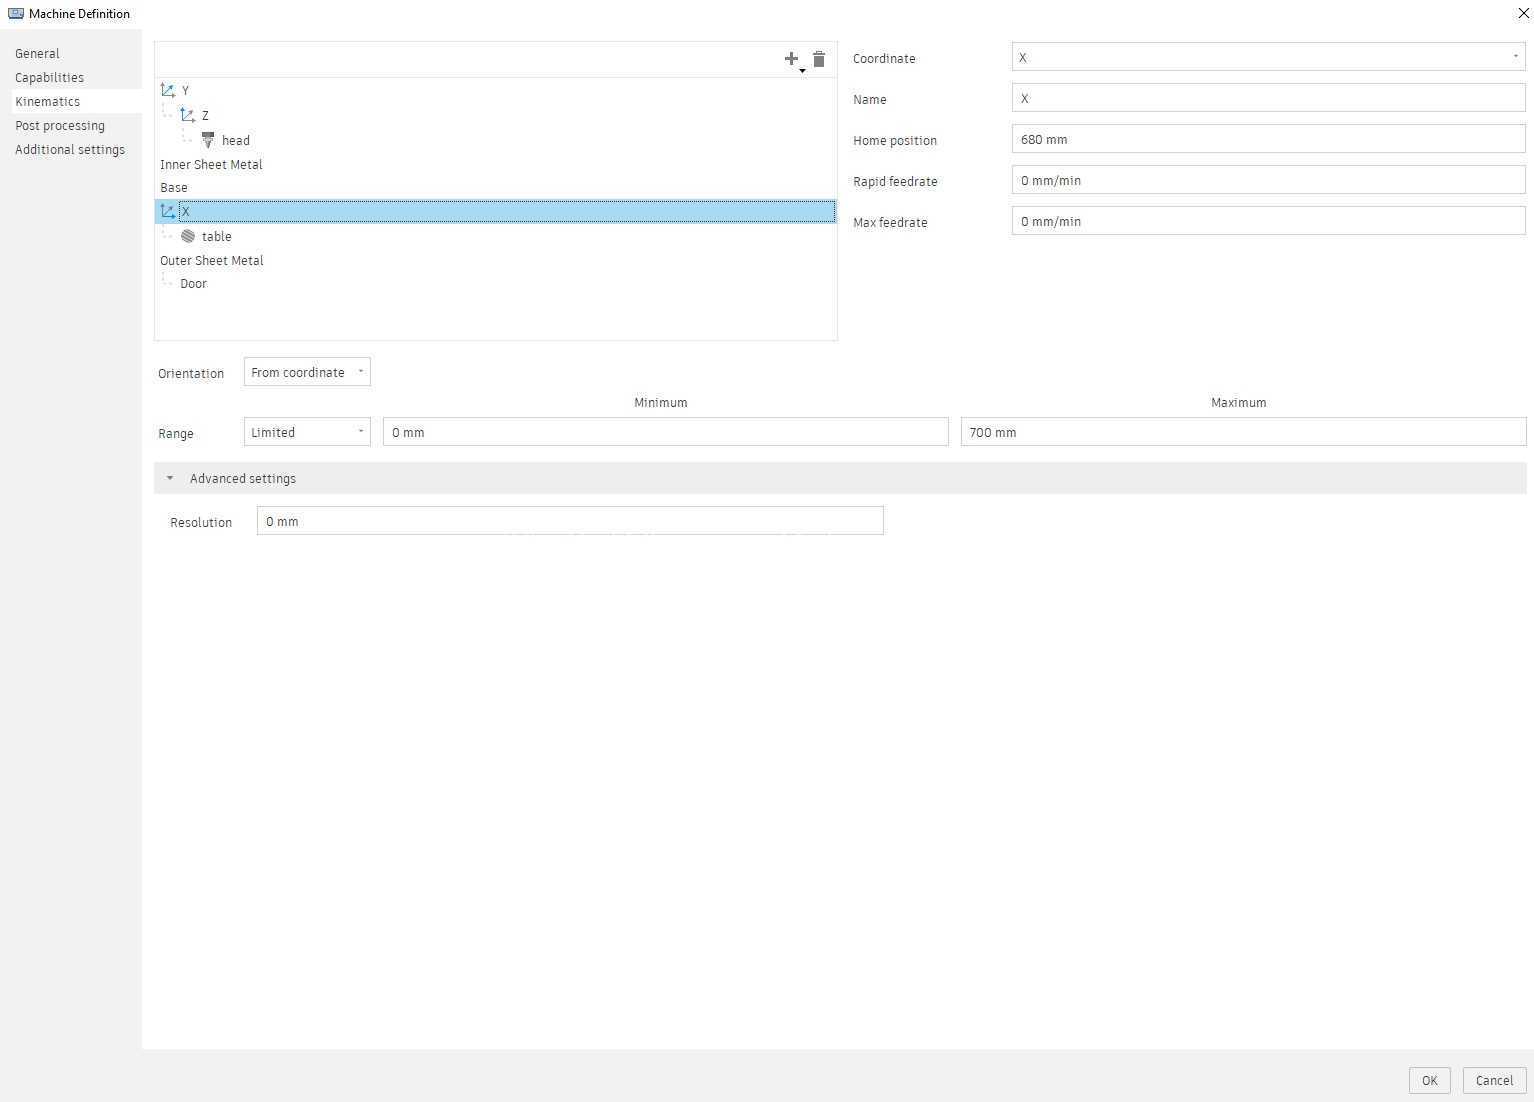
Task: Click the delete trash can icon
Action: click(x=819, y=59)
